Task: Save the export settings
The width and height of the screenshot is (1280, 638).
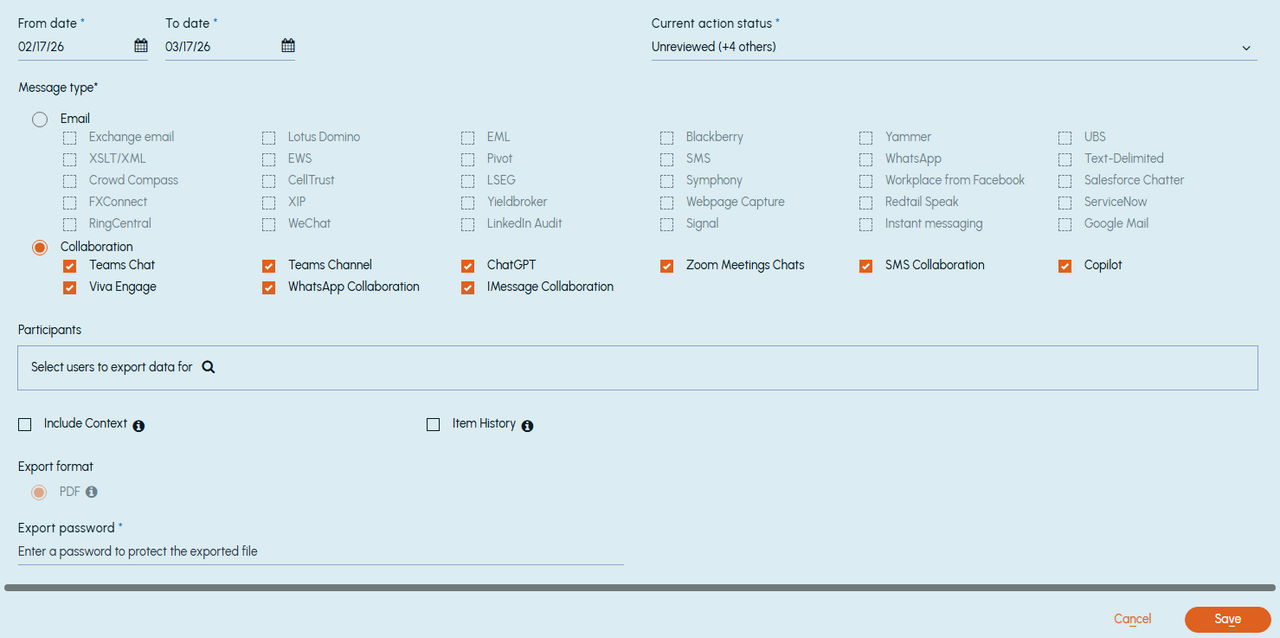Action: click(x=1228, y=619)
